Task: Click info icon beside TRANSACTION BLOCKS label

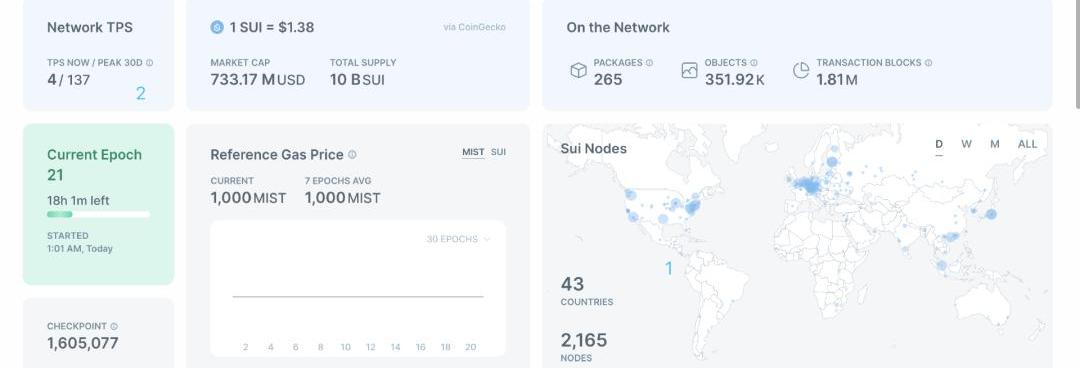Action: [928, 63]
